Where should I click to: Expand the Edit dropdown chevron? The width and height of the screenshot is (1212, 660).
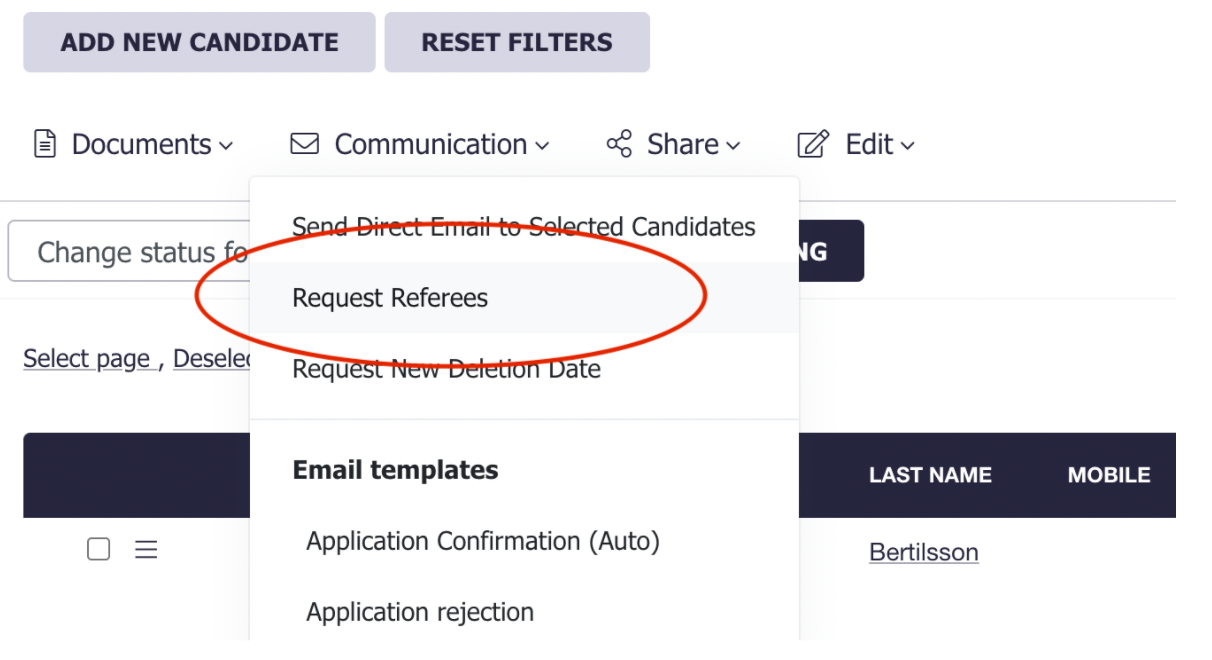(907, 146)
